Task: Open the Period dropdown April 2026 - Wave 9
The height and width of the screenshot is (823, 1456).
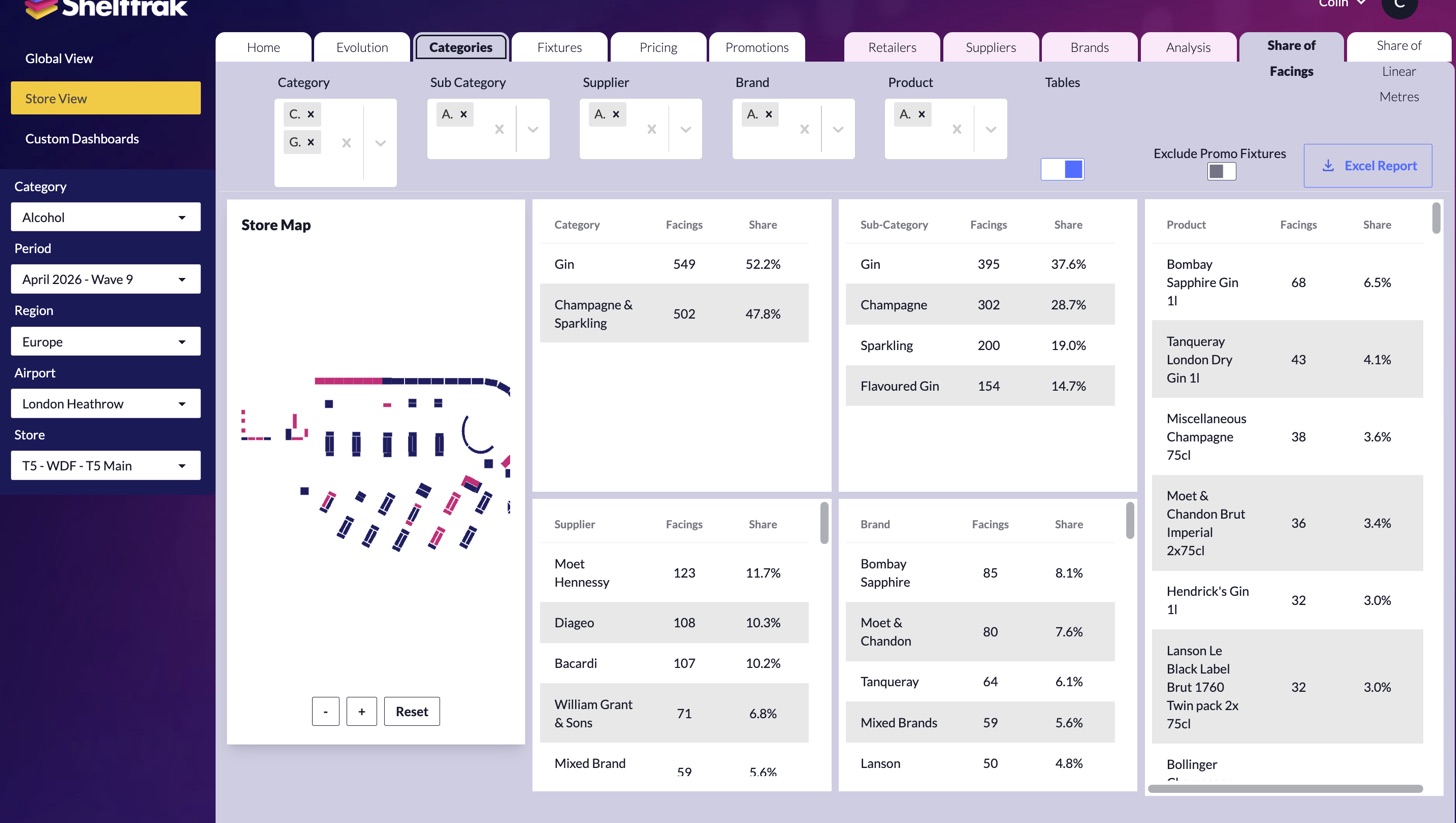Action: [105, 279]
